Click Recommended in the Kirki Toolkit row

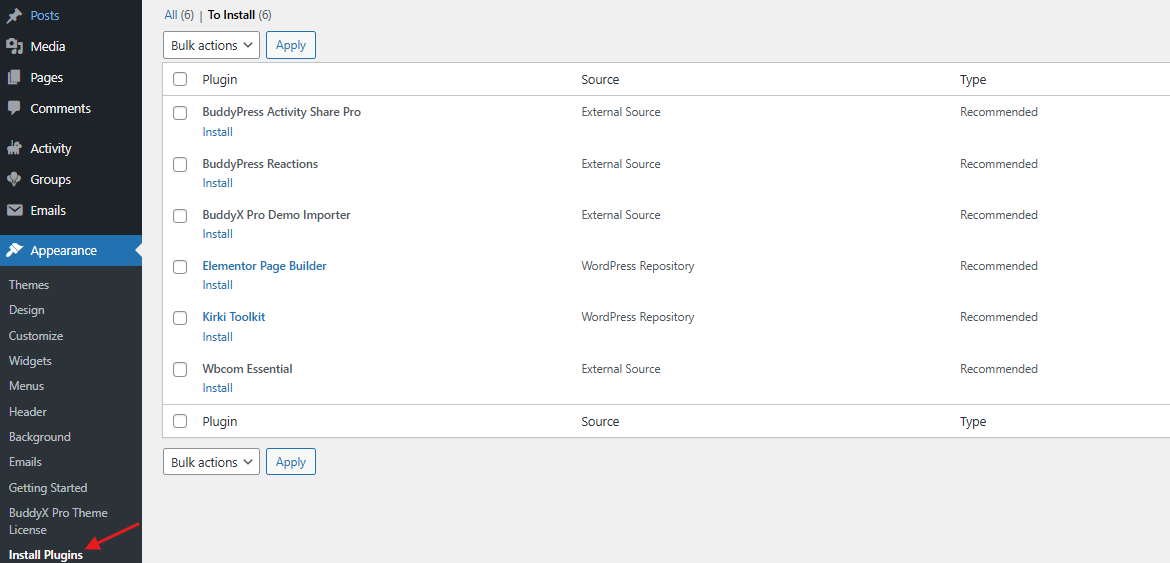[998, 317]
